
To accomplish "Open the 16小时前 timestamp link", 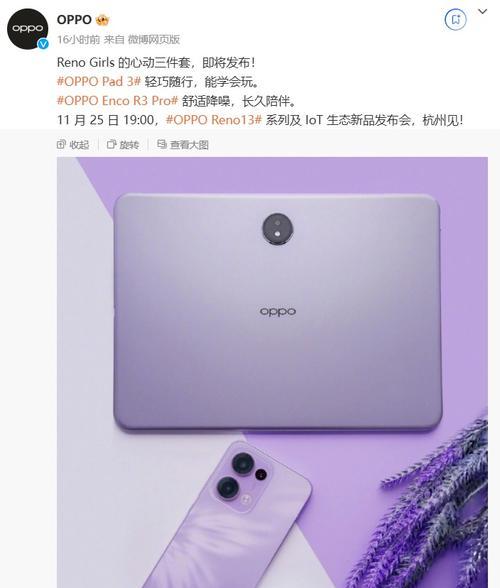I will point(78,39).
